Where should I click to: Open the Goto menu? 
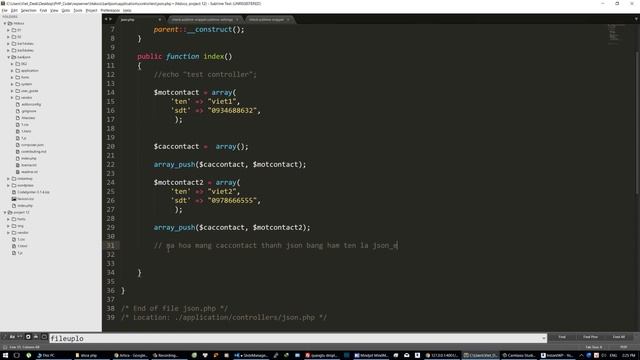pyautogui.click(x=66, y=10)
